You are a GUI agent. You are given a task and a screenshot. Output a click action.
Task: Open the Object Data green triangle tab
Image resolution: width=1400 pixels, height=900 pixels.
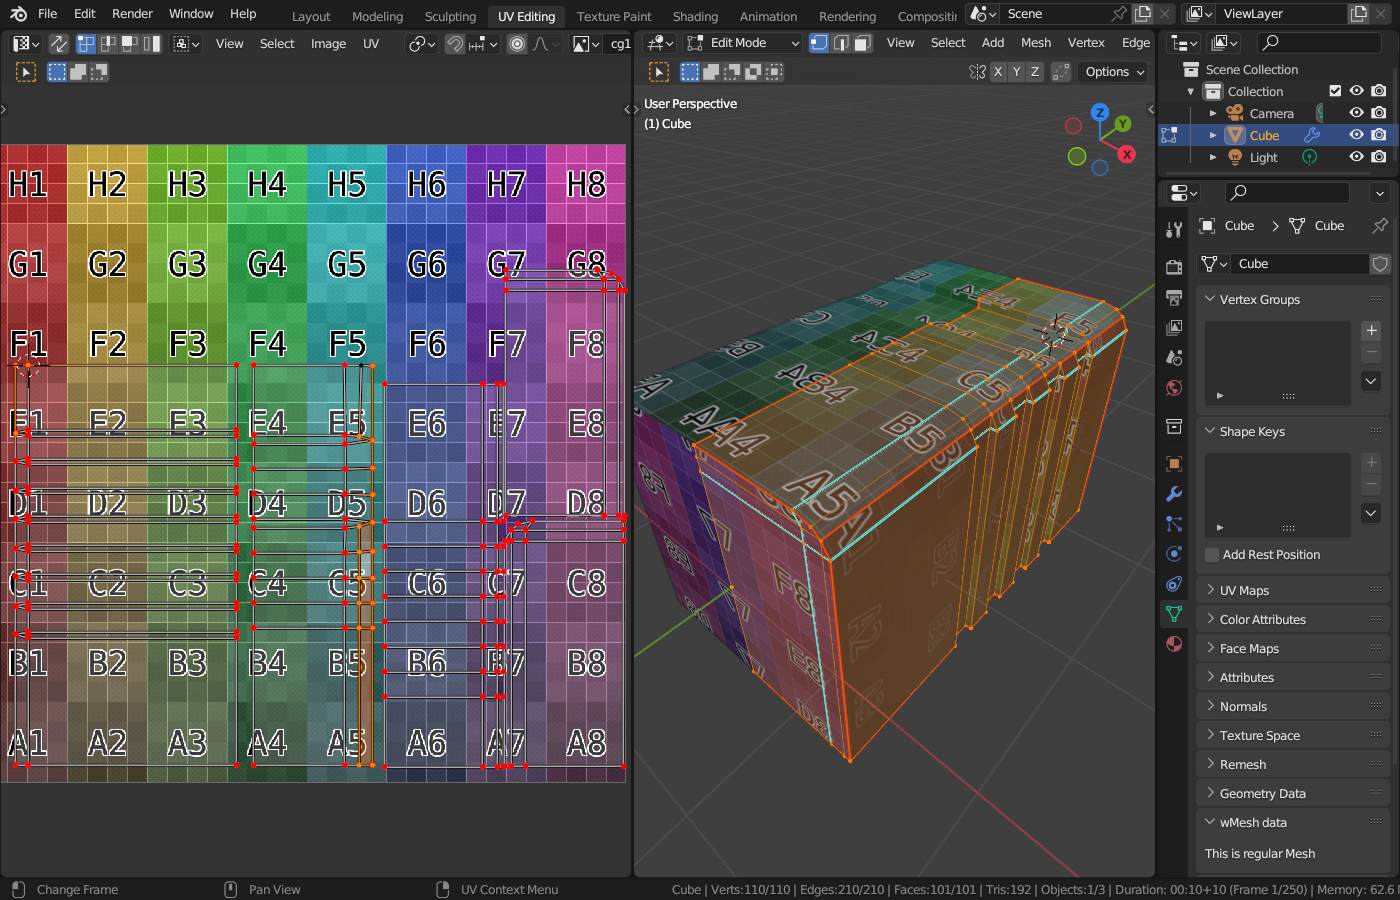click(1174, 614)
